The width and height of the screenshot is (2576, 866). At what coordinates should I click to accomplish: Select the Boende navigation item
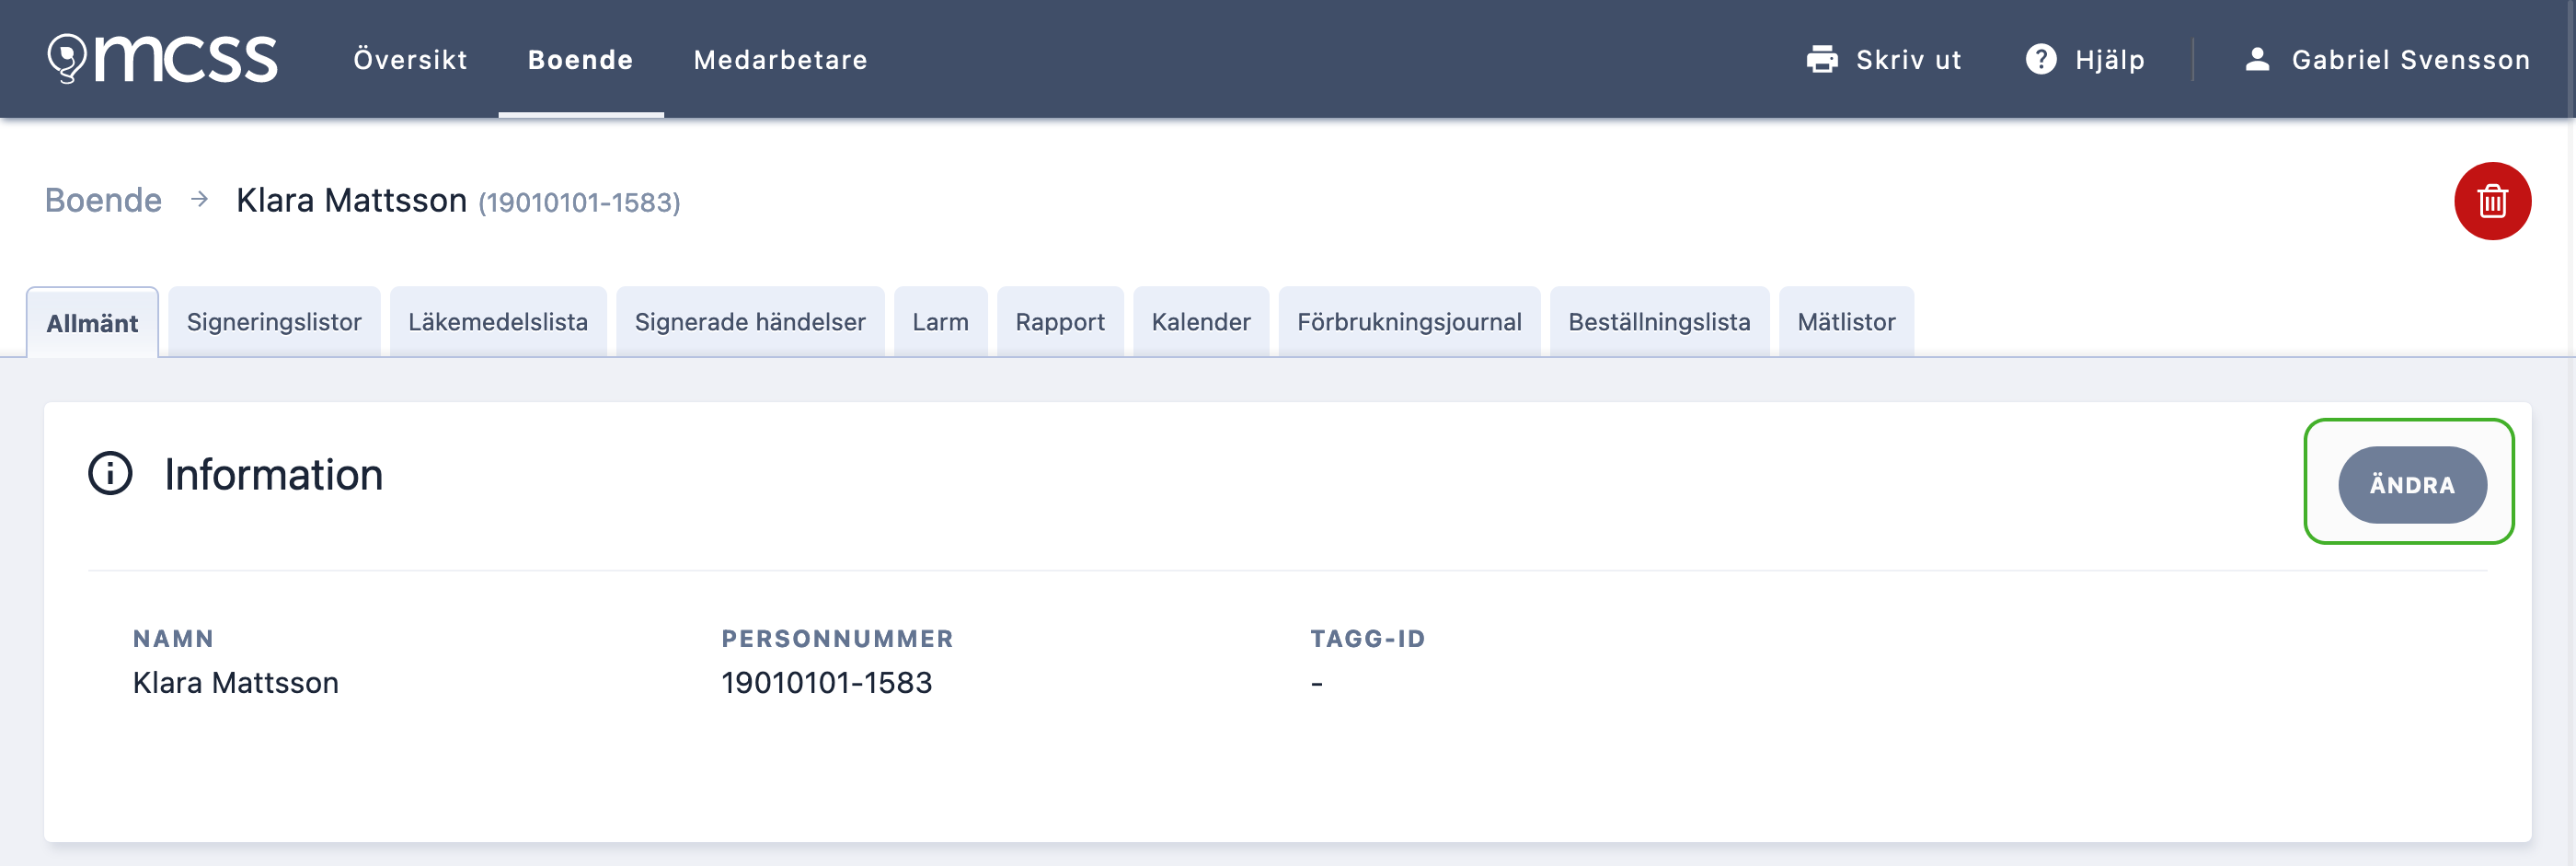pos(580,60)
